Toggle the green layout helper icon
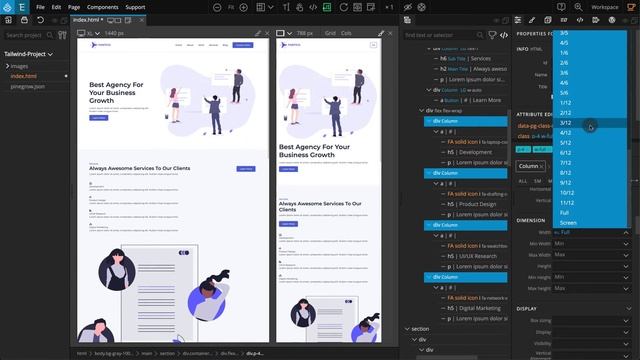 click(327, 7)
